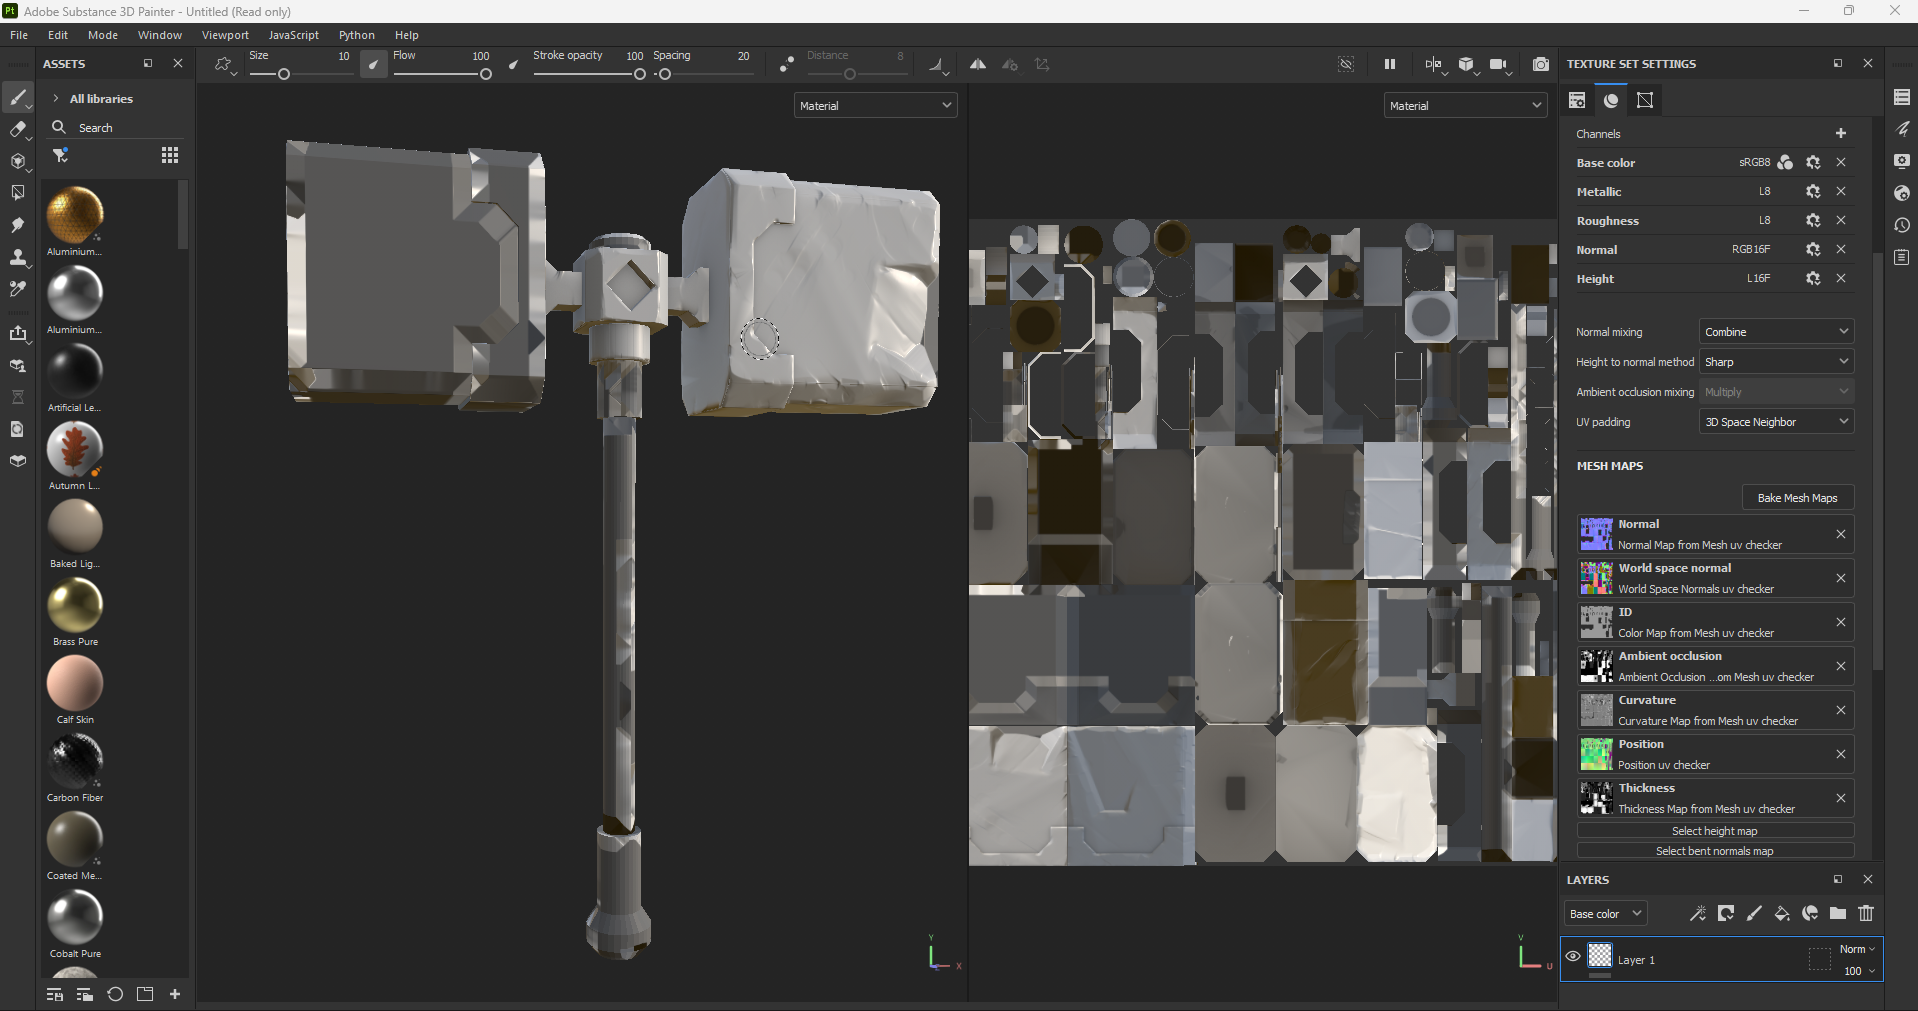Viewport: 1918px width, 1011px height.
Task: Select the Clone tool
Action: click(x=18, y=257)
